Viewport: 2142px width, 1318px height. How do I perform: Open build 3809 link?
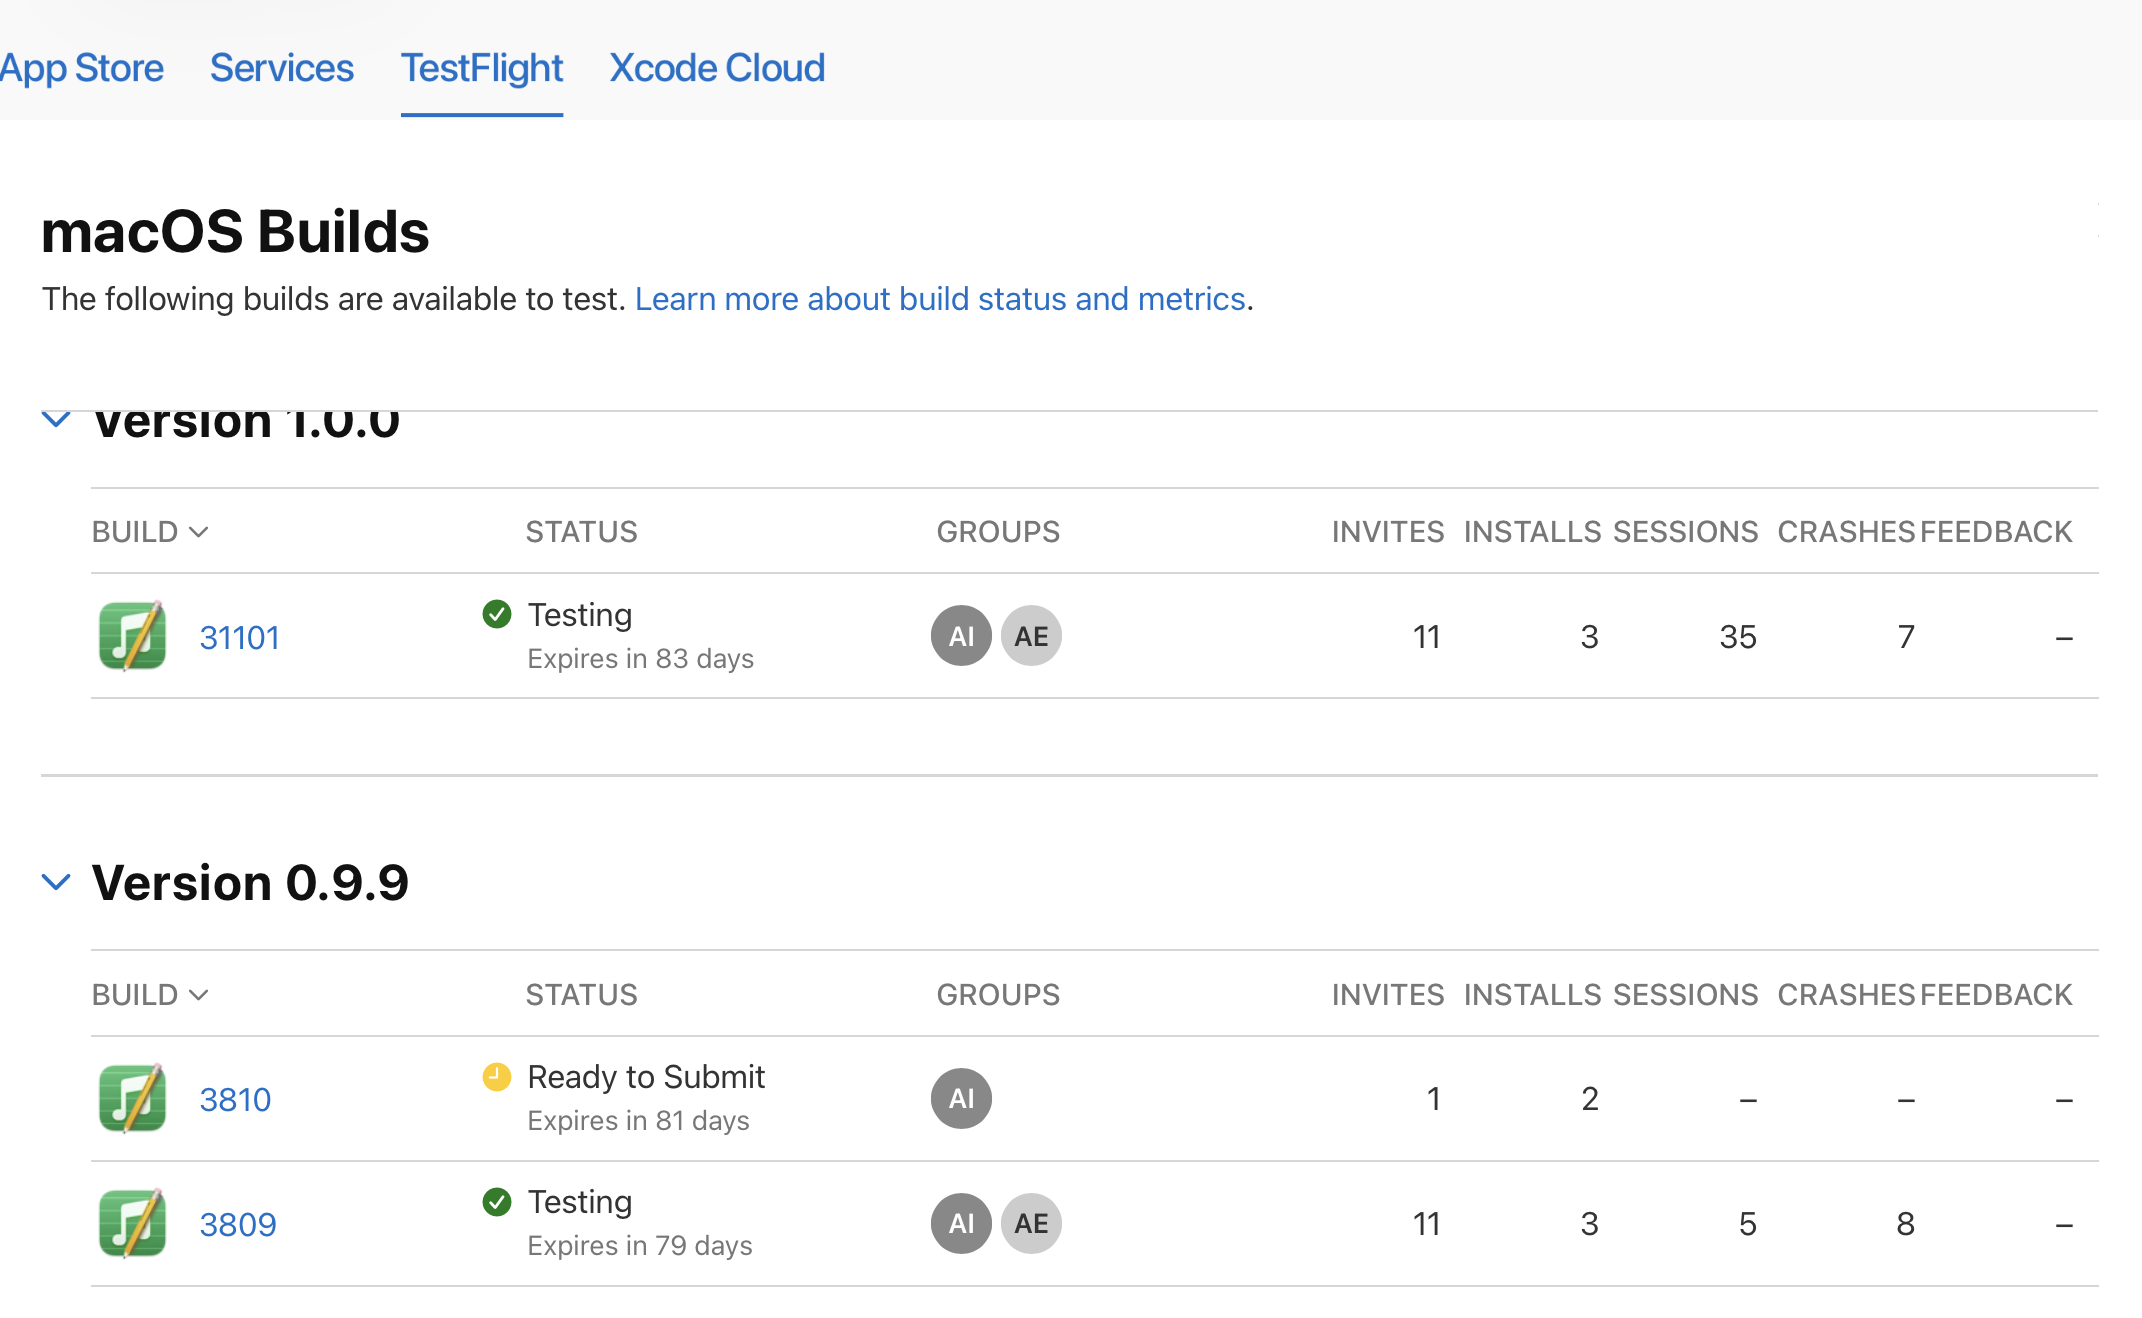point(238,1224)
